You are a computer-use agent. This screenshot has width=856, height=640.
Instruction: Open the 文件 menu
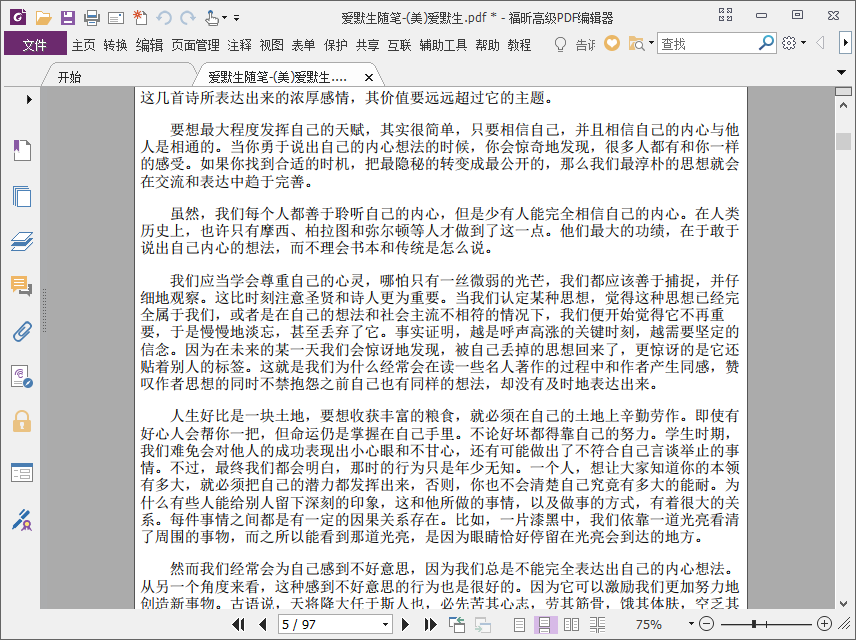coord(35,44)
